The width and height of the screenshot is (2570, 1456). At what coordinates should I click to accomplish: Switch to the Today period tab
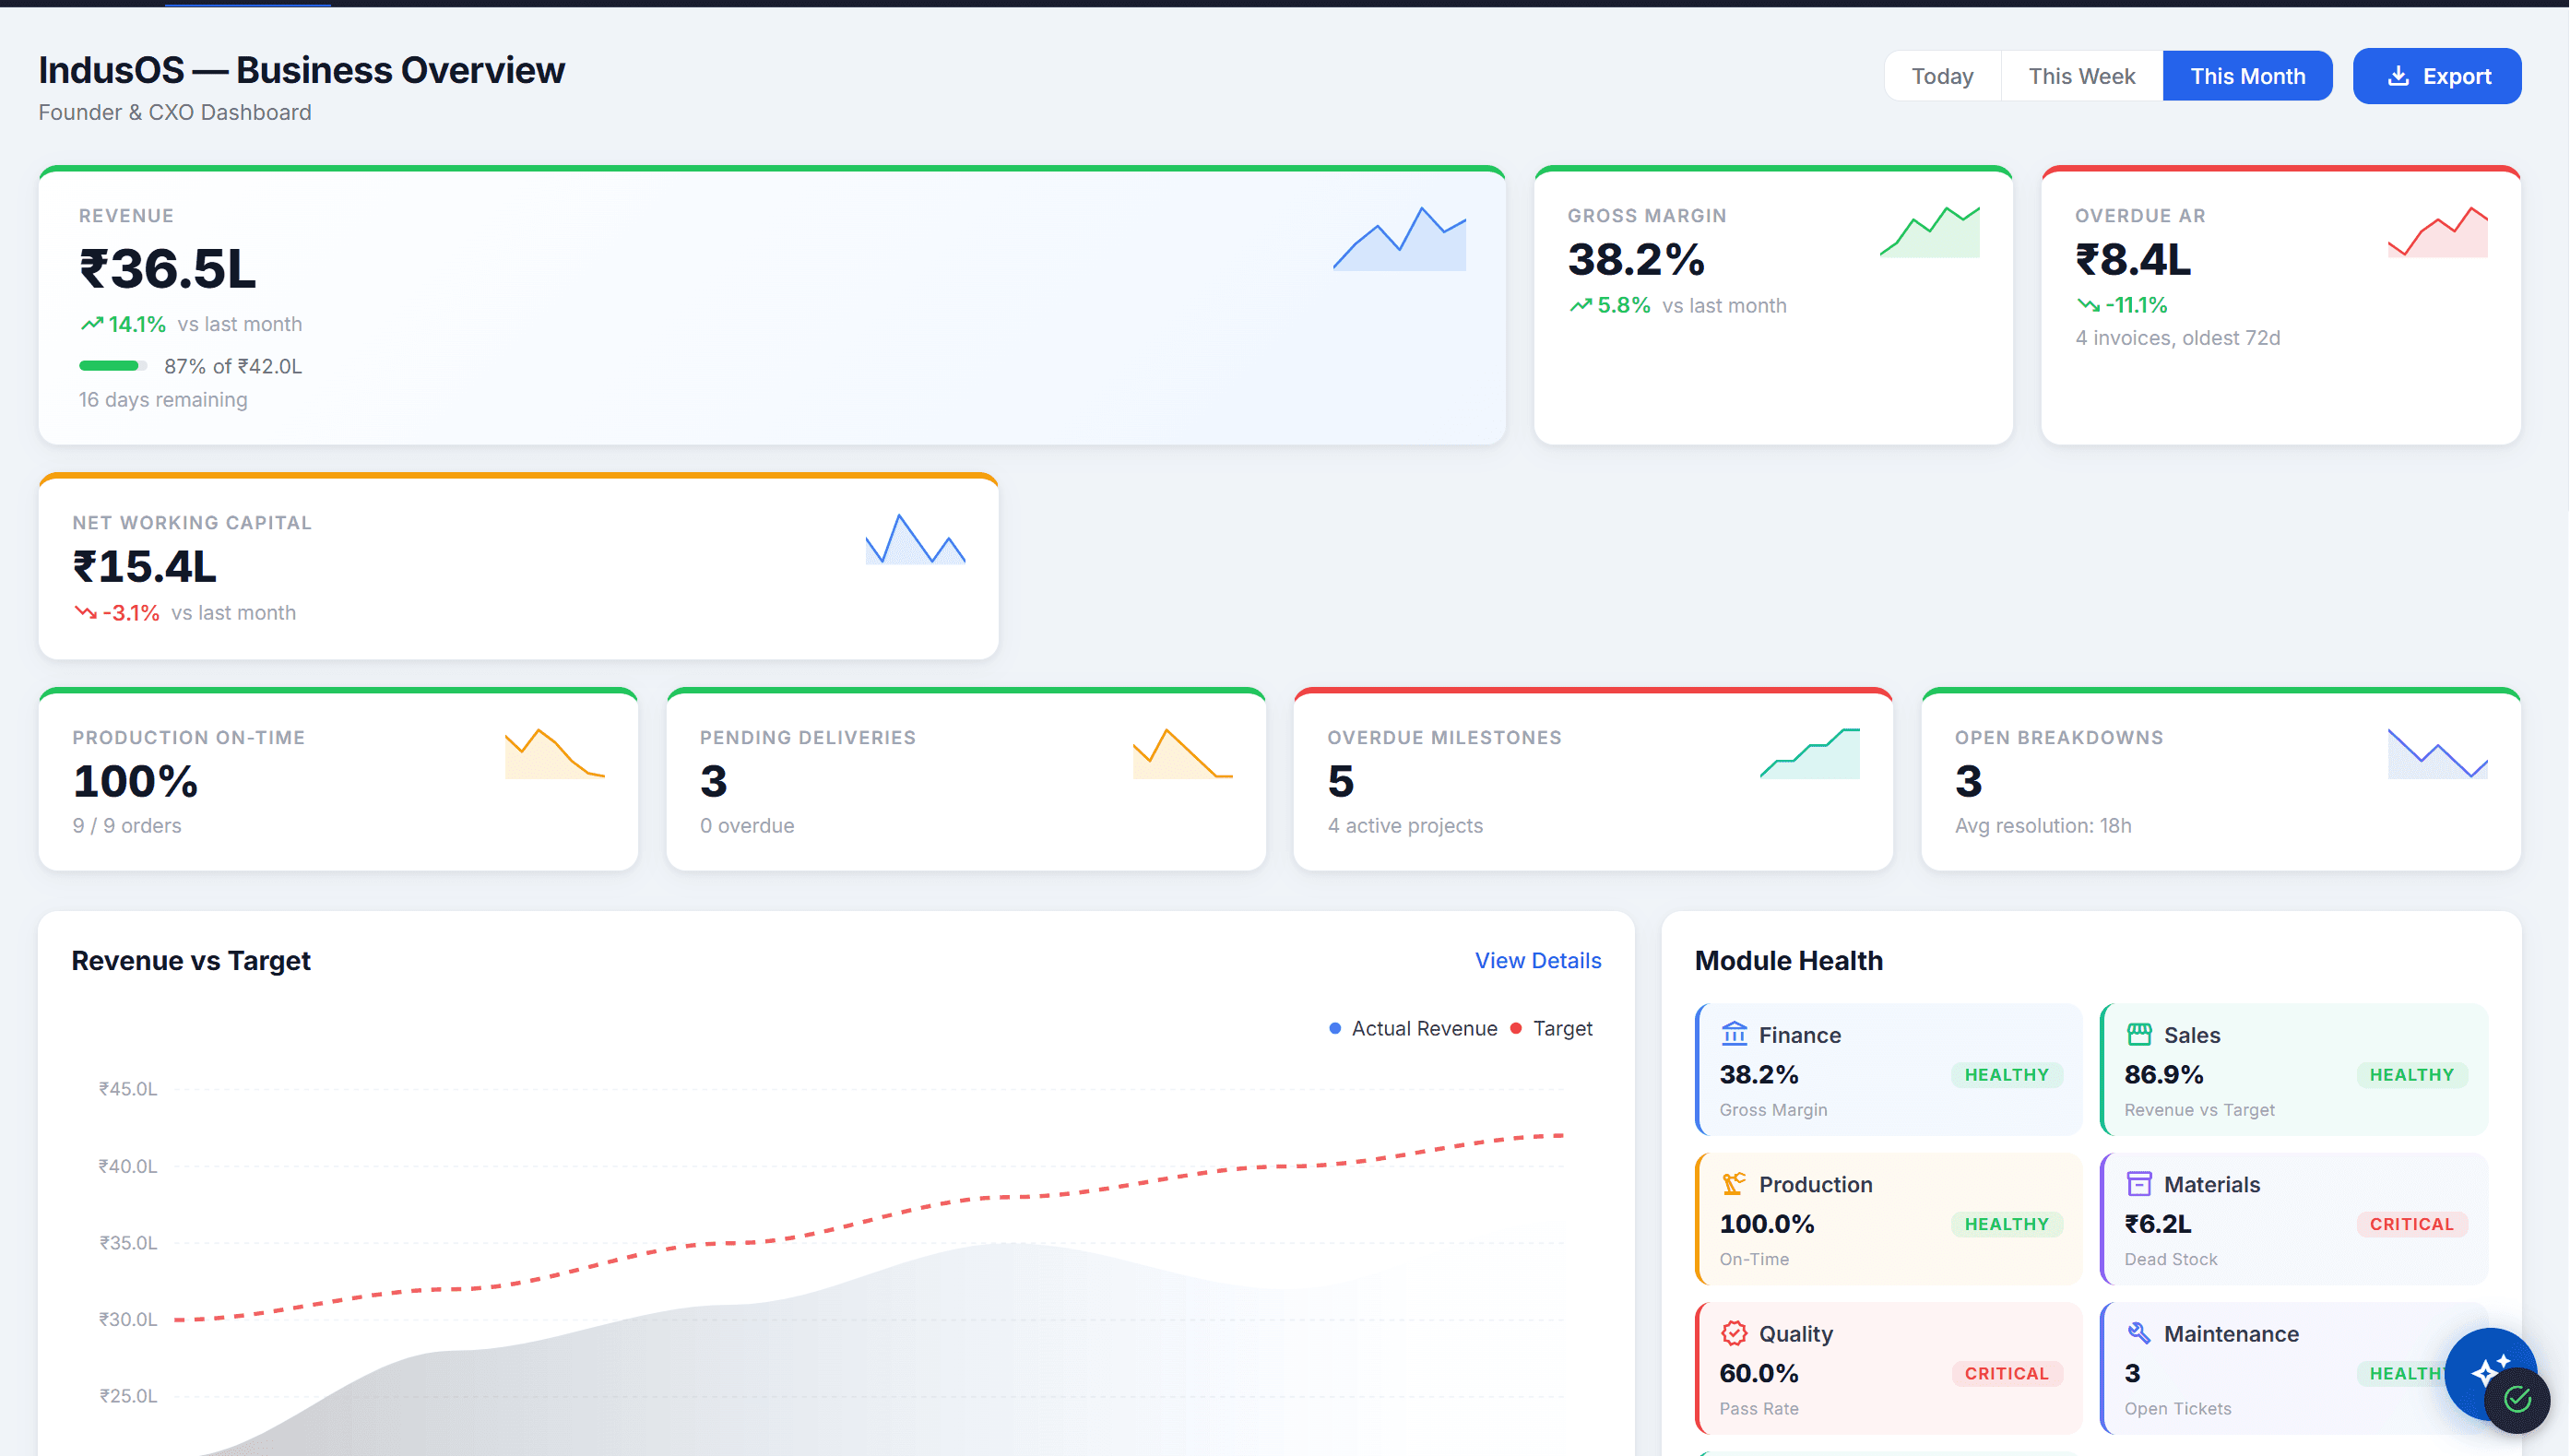click(1943, 76)
